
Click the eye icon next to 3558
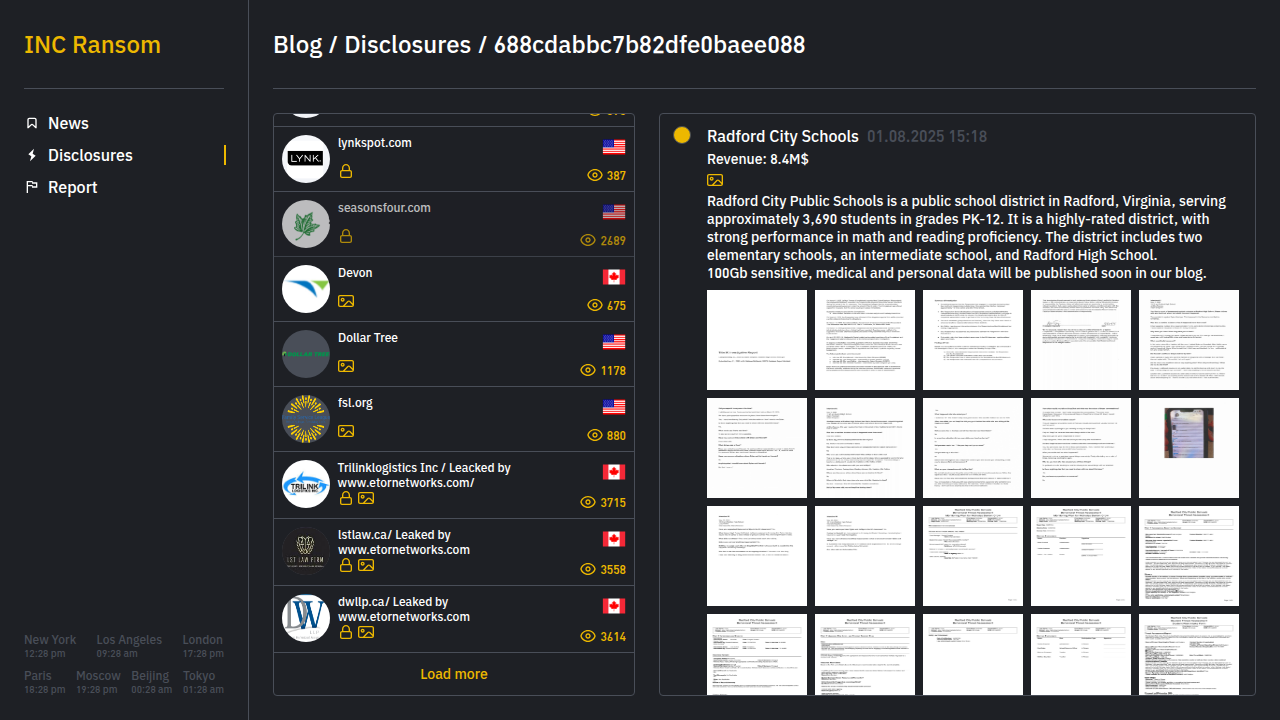point(589,569)
